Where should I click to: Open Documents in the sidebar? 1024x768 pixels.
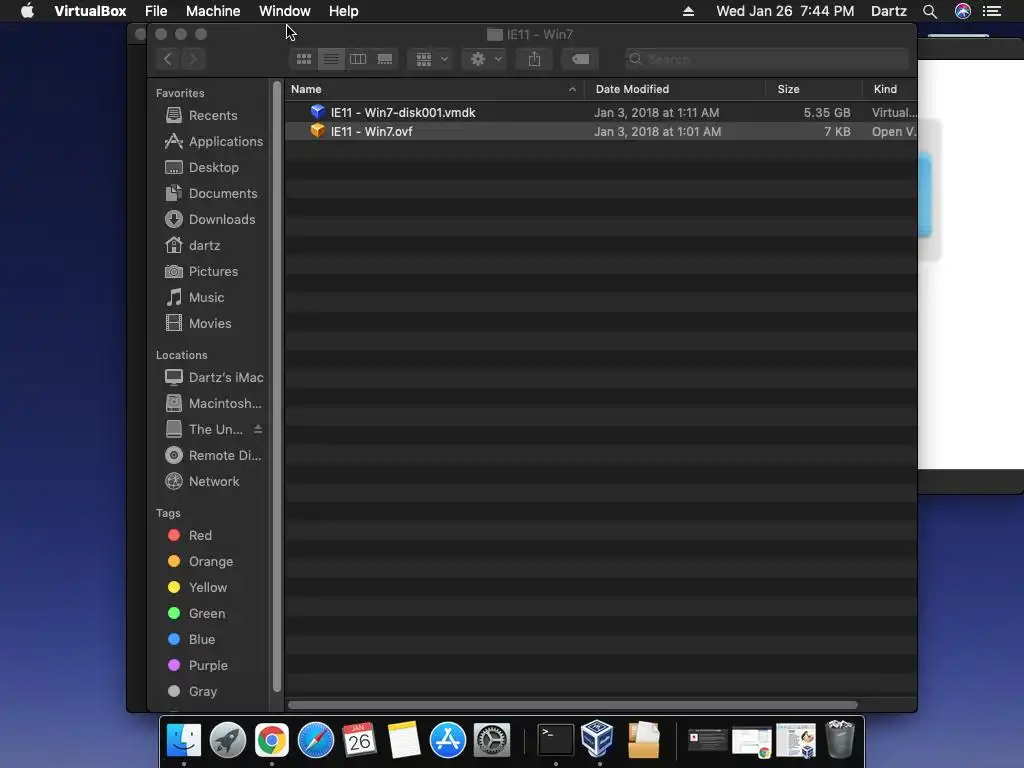pyautogui.click(x=211, y=193)
